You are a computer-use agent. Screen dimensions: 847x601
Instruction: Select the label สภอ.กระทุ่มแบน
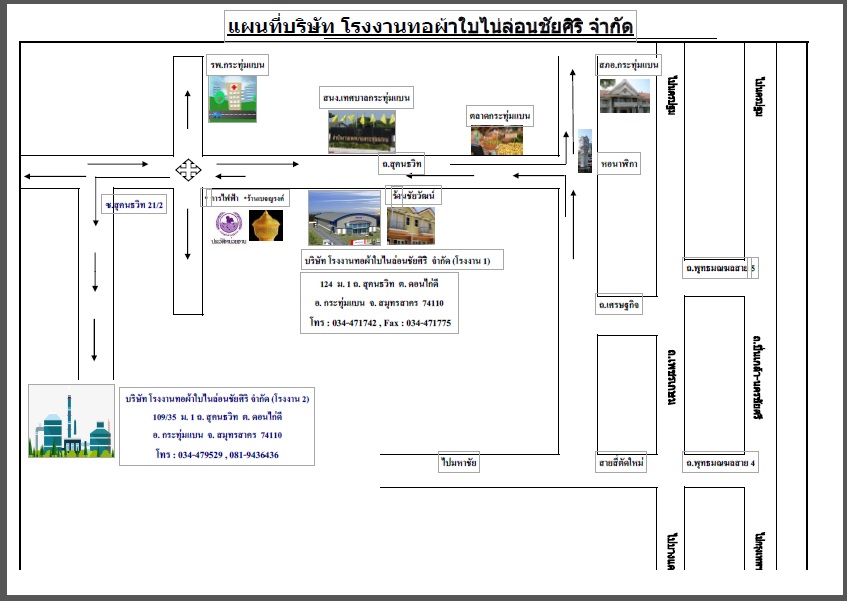pyautogui.click(x=629, y=65)
